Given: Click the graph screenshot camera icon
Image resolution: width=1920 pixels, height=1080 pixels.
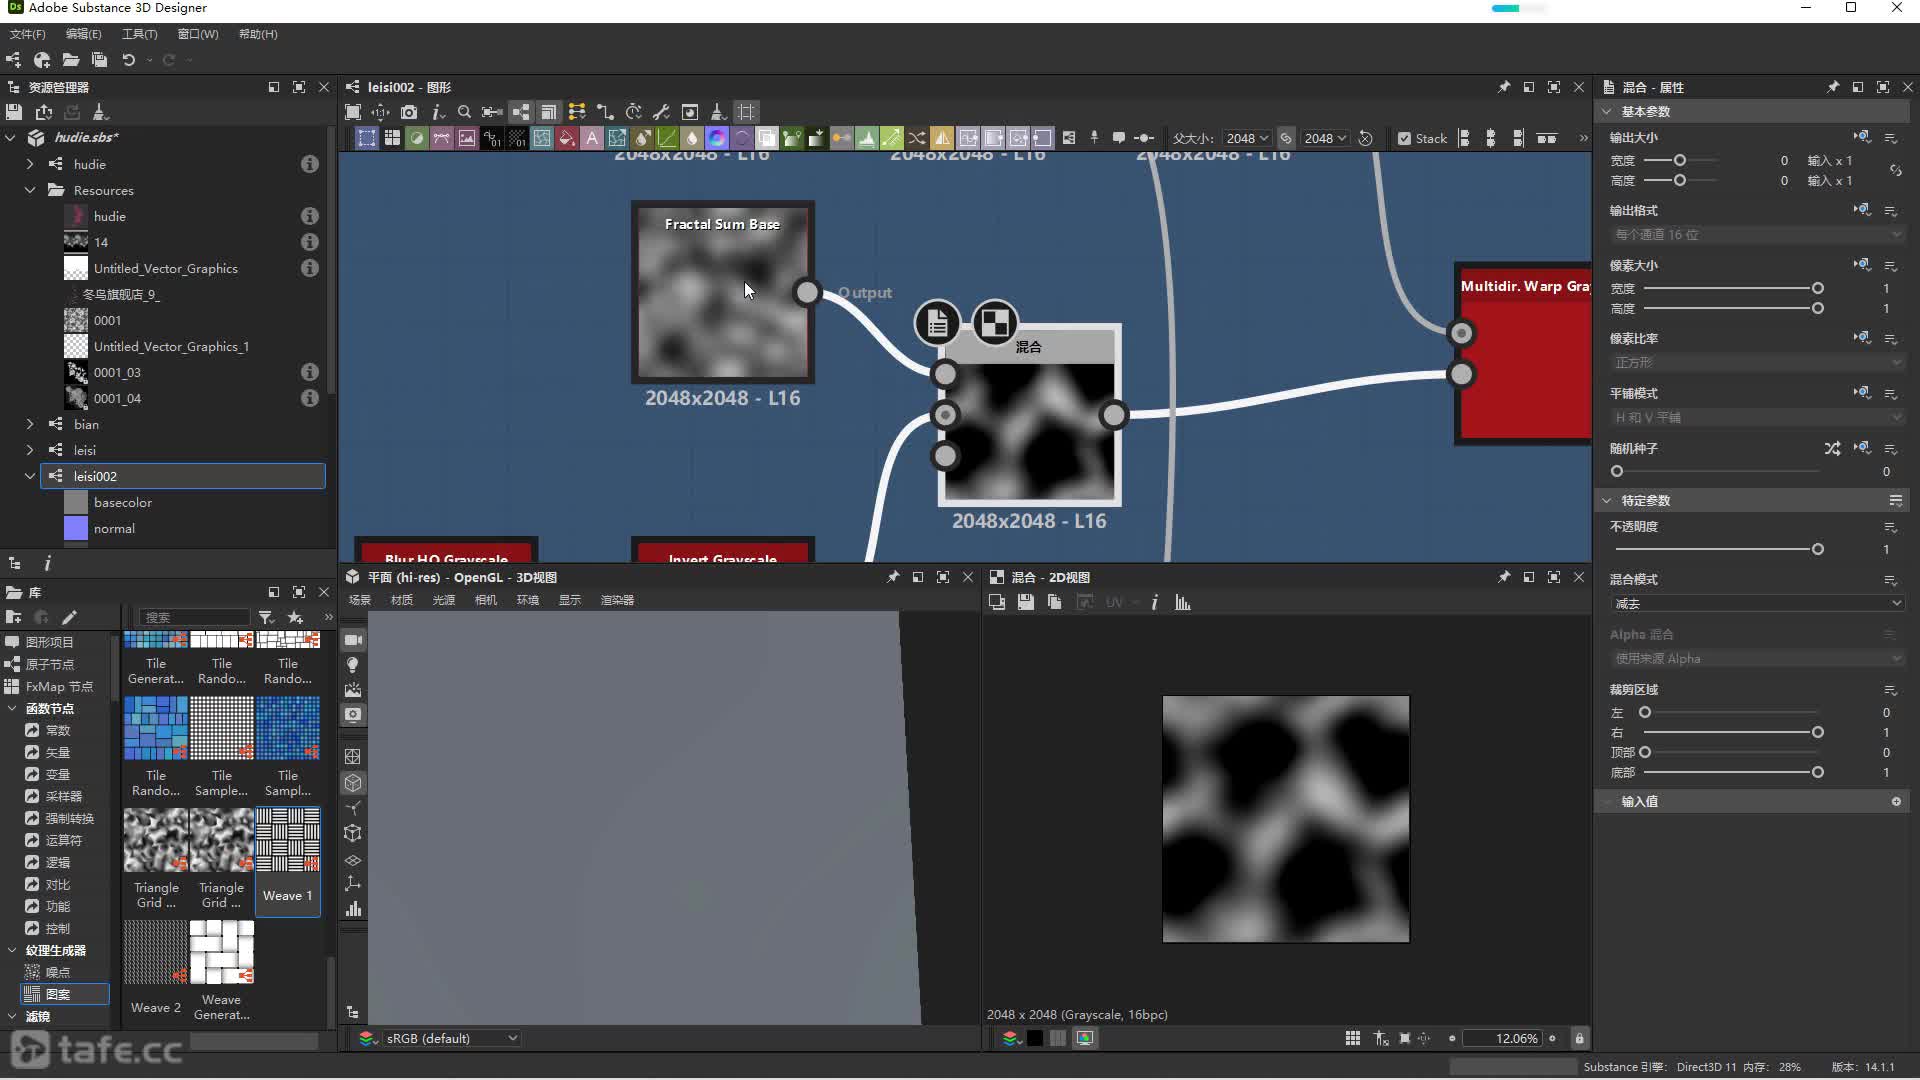Looking at the screenshot, I should (x=409, y=112).
